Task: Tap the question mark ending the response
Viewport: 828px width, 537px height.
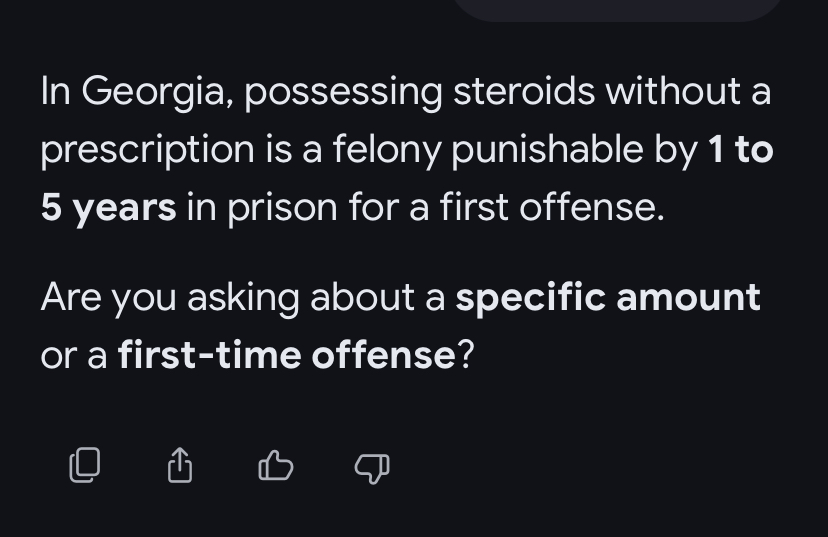Action: (x=465, y=355)
